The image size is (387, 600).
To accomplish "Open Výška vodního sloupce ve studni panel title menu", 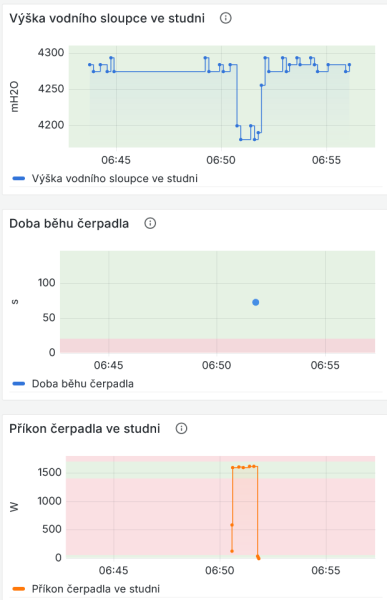I will coord(107,18).
